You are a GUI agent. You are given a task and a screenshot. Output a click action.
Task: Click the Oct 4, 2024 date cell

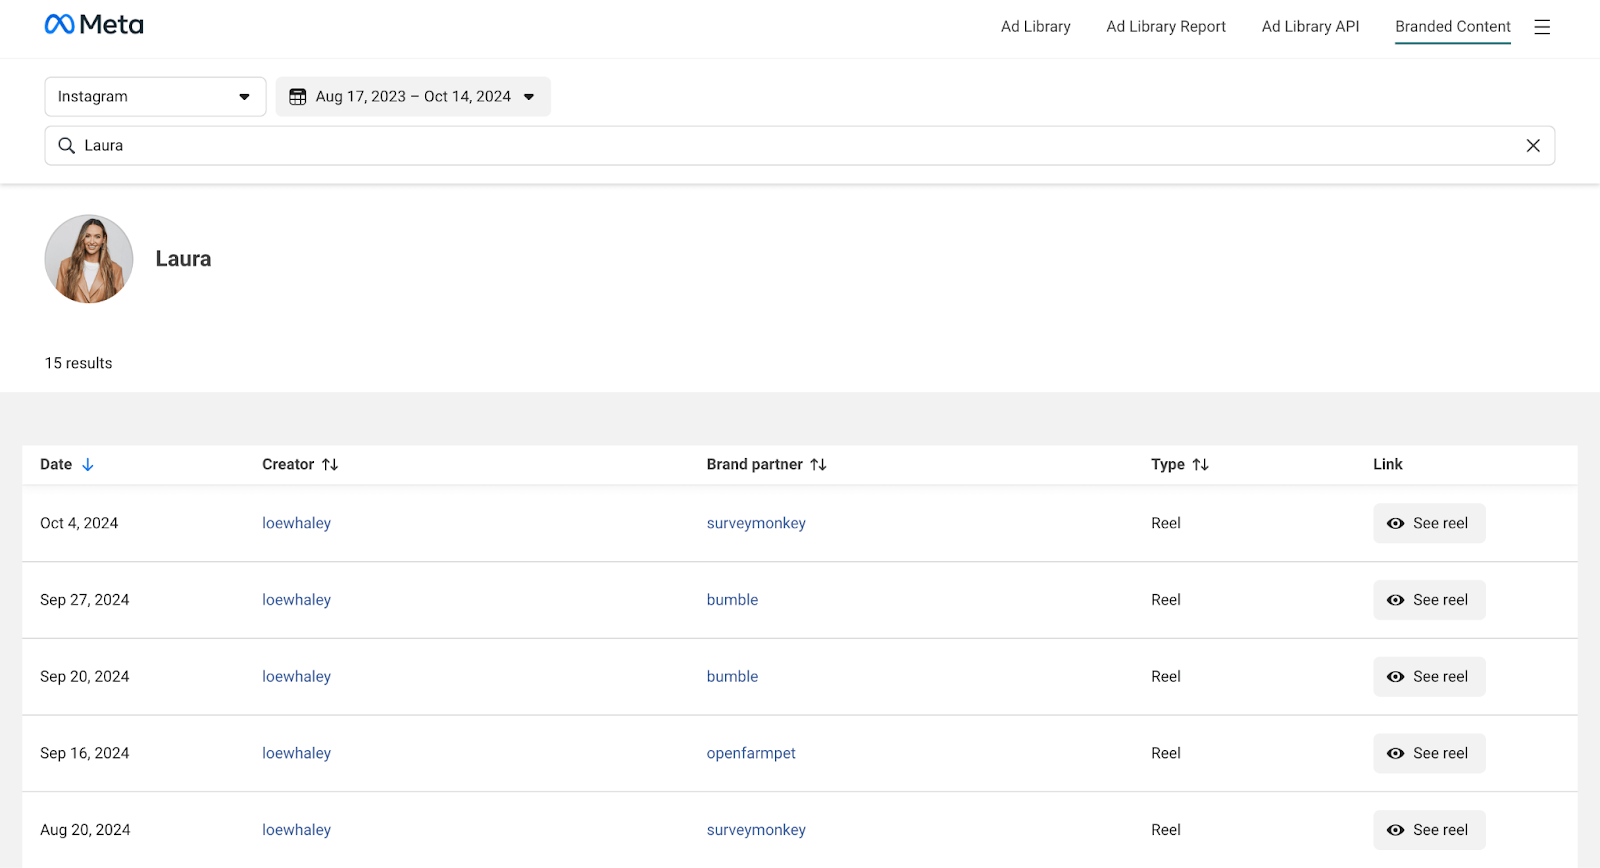point(79,524)
